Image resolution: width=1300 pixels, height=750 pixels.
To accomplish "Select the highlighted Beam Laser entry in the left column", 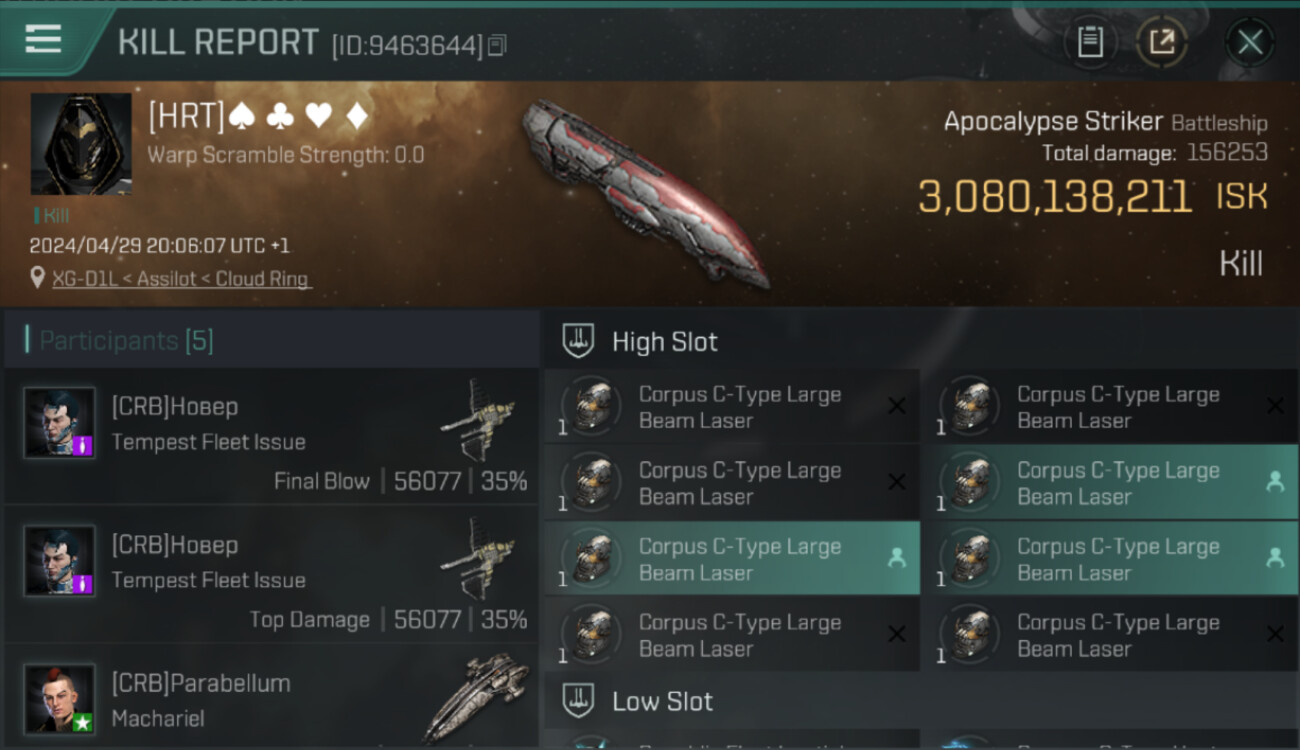I will click(x=732, y=558).
